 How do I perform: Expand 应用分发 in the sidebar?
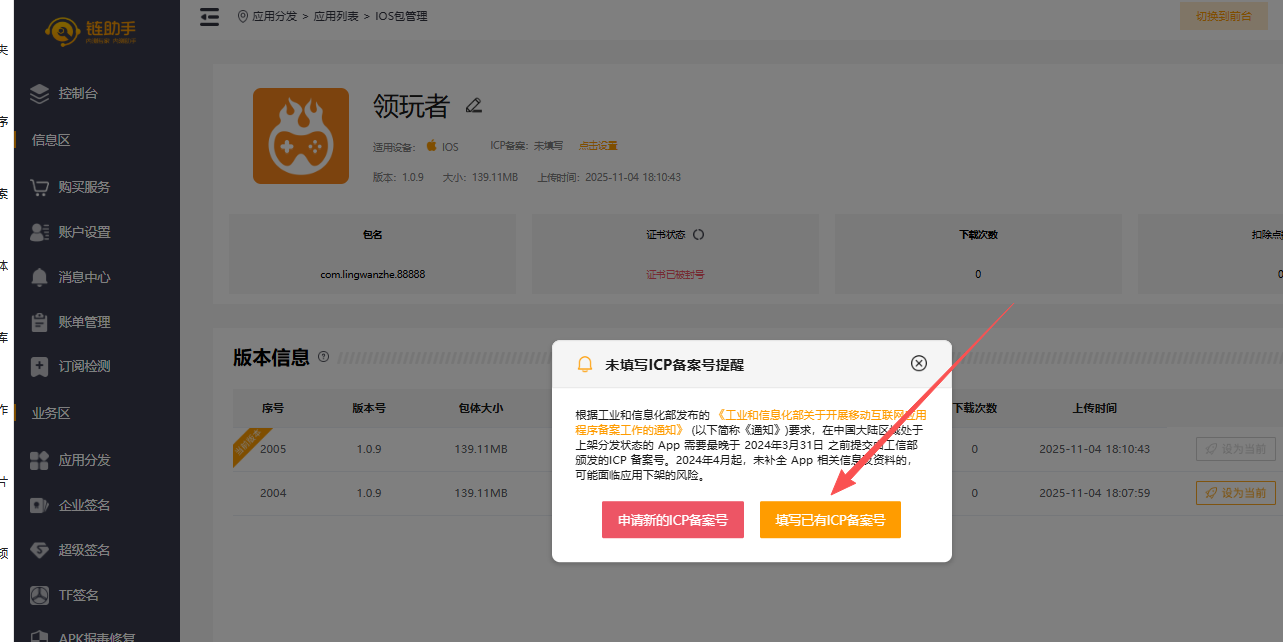point(84,460)
